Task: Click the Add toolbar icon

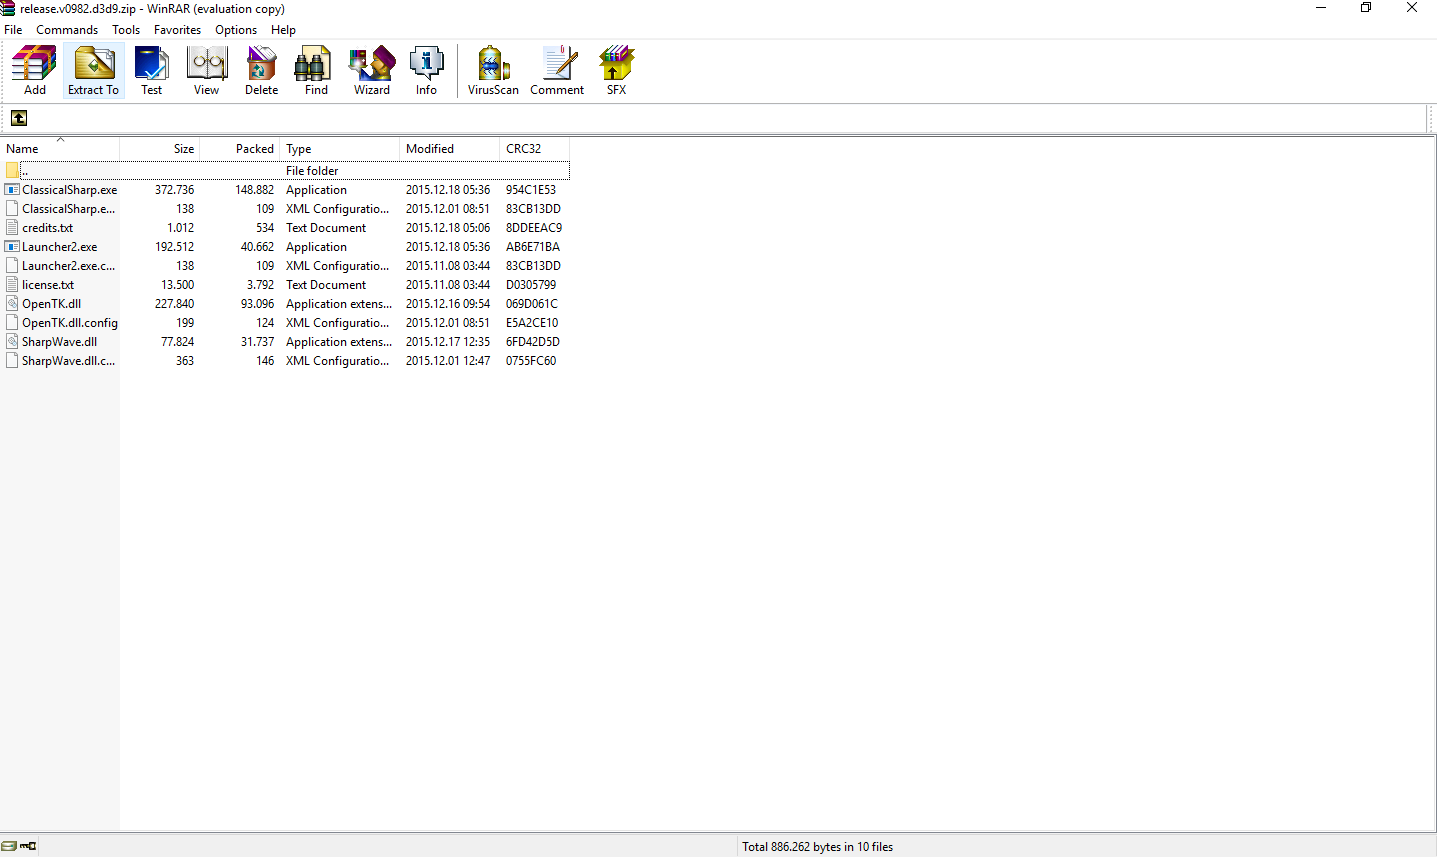Action: [x=34, y=70]
